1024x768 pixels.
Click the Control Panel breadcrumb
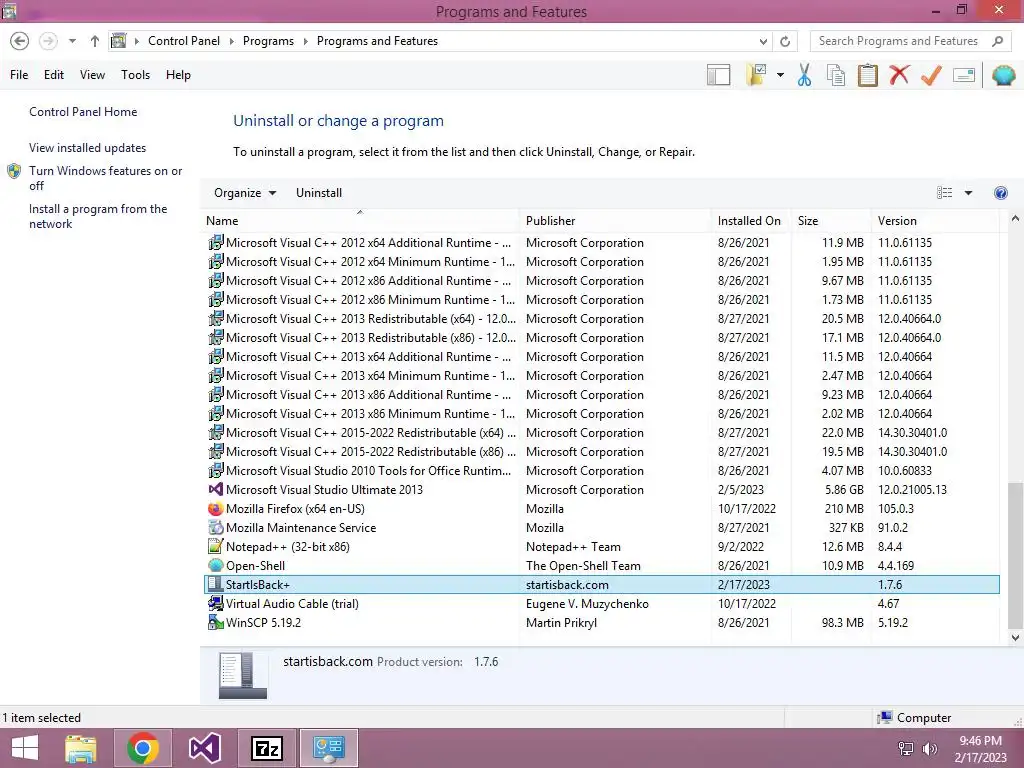(184, 41)
